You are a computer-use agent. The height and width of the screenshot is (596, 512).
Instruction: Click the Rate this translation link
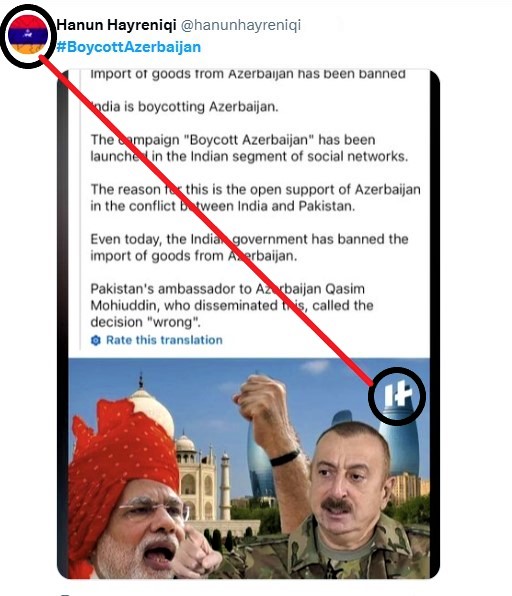(164, 340)
